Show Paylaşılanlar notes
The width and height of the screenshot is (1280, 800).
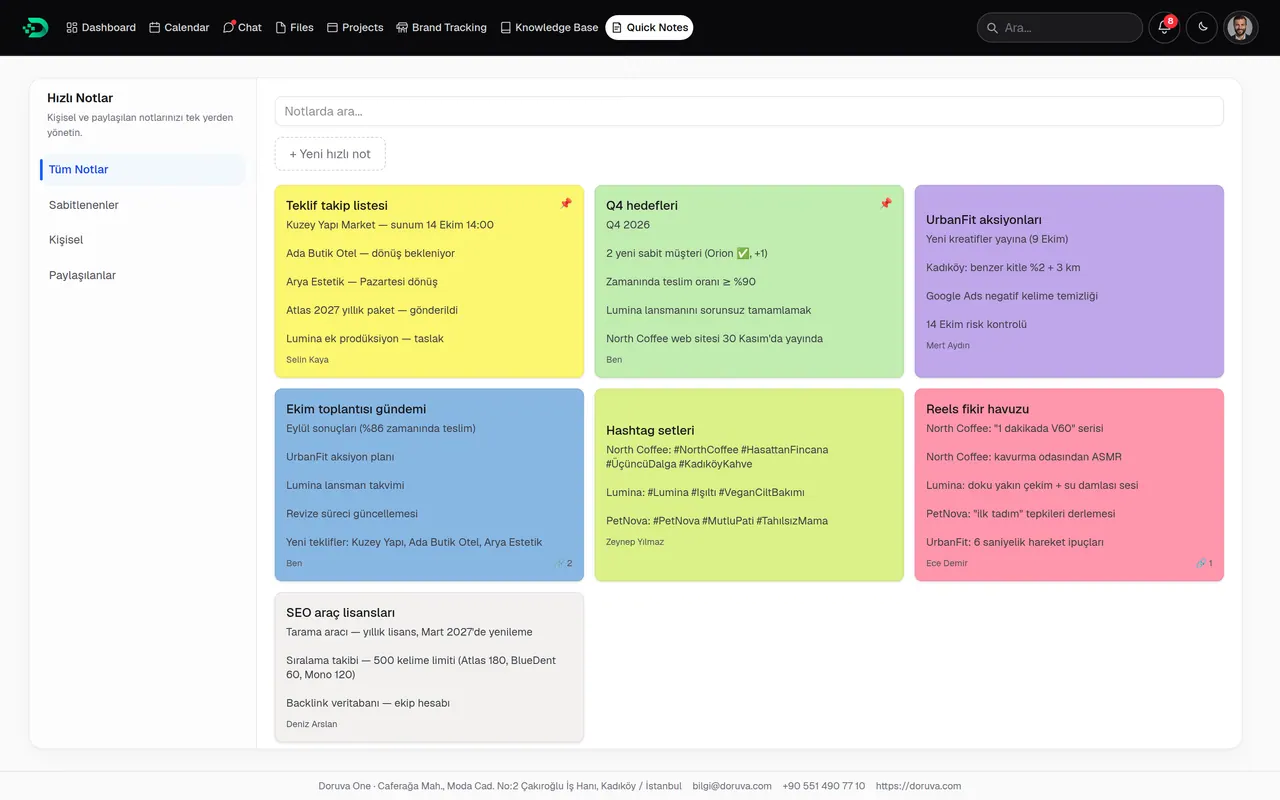(143, 275)
